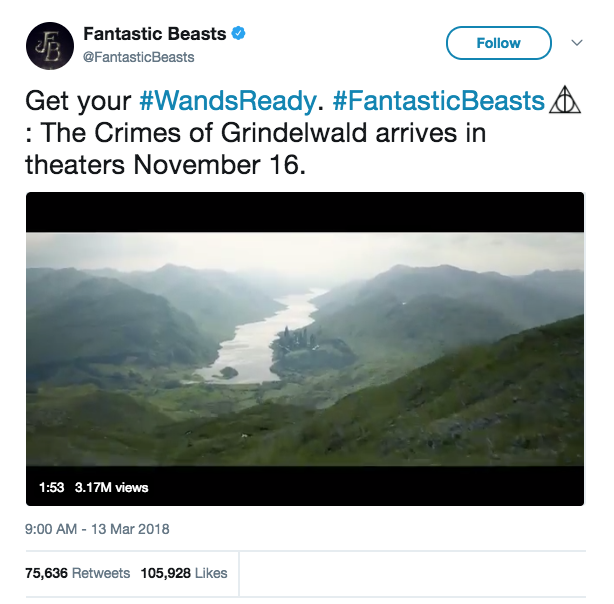Click the 3.17M views counter
The width and height of the screenshot is (614, 604).
111,487
